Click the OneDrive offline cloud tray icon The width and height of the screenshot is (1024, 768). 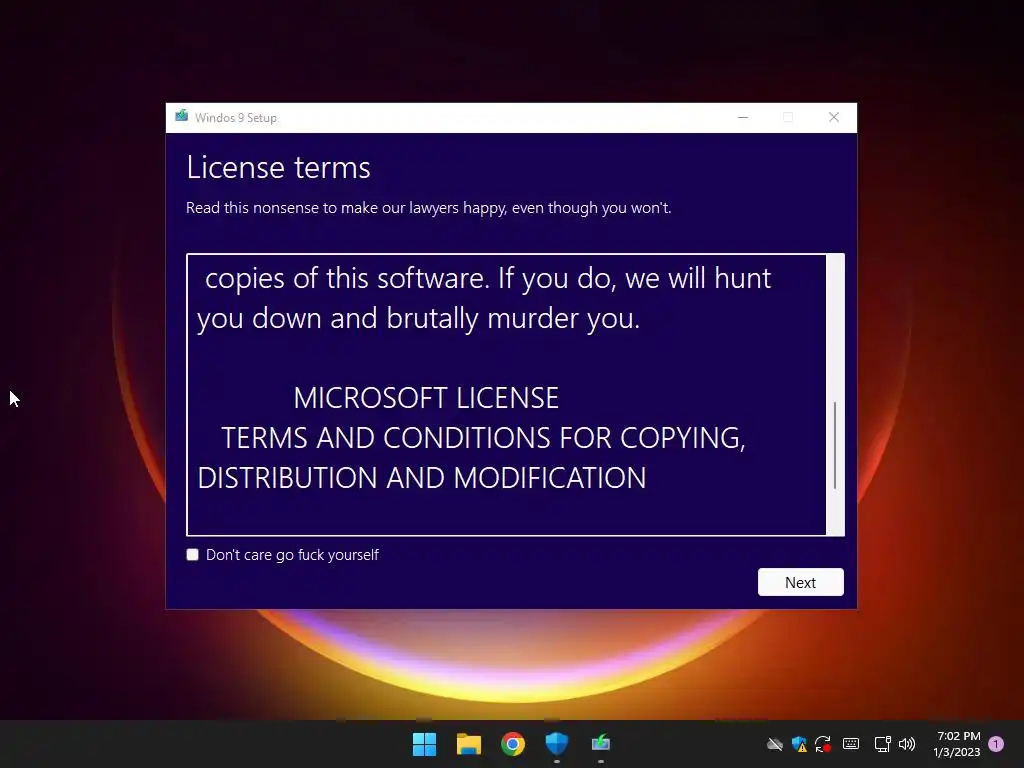point(775,744)
